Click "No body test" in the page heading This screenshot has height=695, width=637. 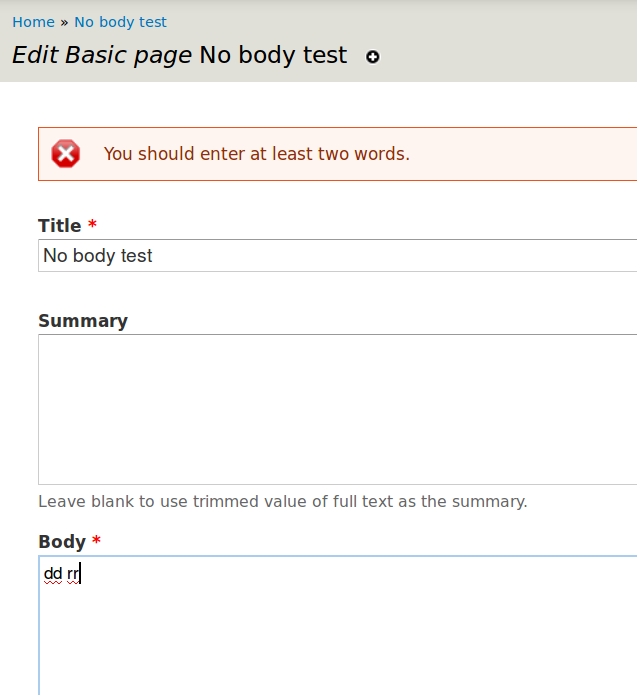coord(273,55)
